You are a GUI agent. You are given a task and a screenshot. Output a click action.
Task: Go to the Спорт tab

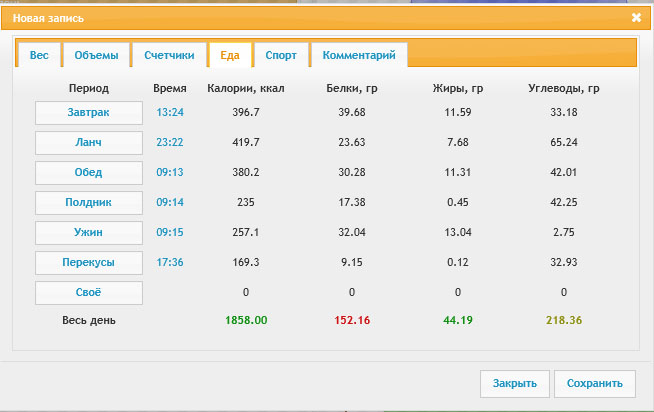click(x=280, y=56)
